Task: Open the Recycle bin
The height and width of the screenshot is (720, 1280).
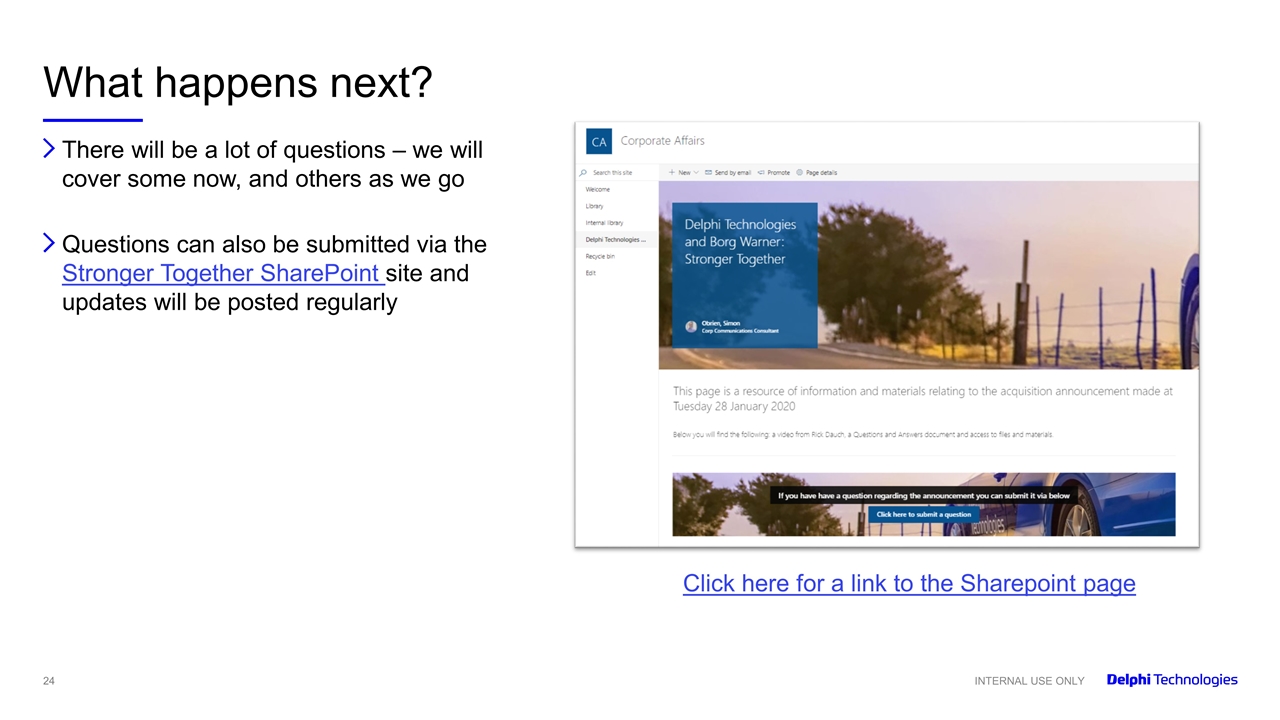Action: (600, 257)
